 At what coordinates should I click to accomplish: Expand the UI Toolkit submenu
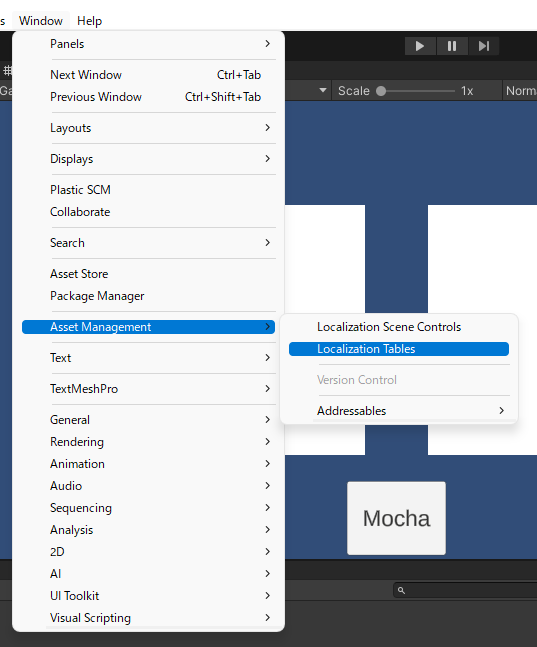[x=149, y=596]
